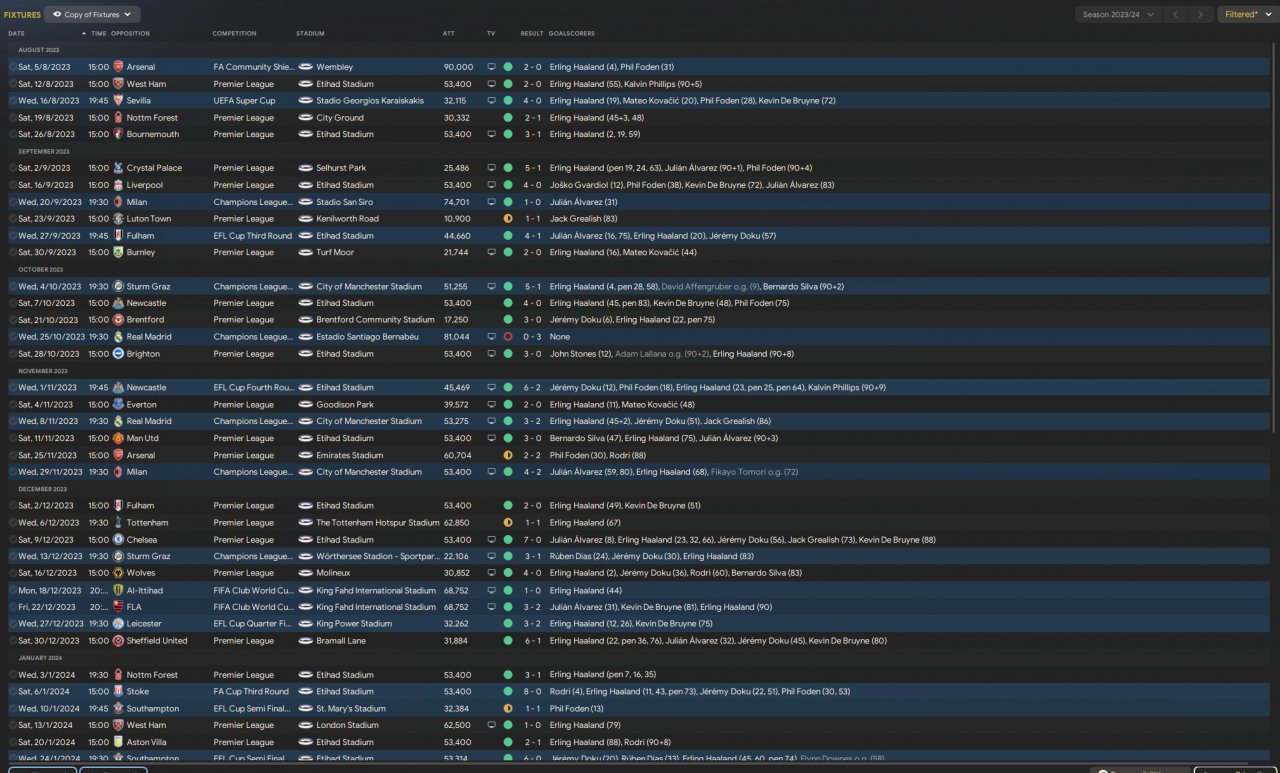The height and width of the screenshot is (773, 1280).
Task: Click the Stoke club badge
Action: point(118,692)
